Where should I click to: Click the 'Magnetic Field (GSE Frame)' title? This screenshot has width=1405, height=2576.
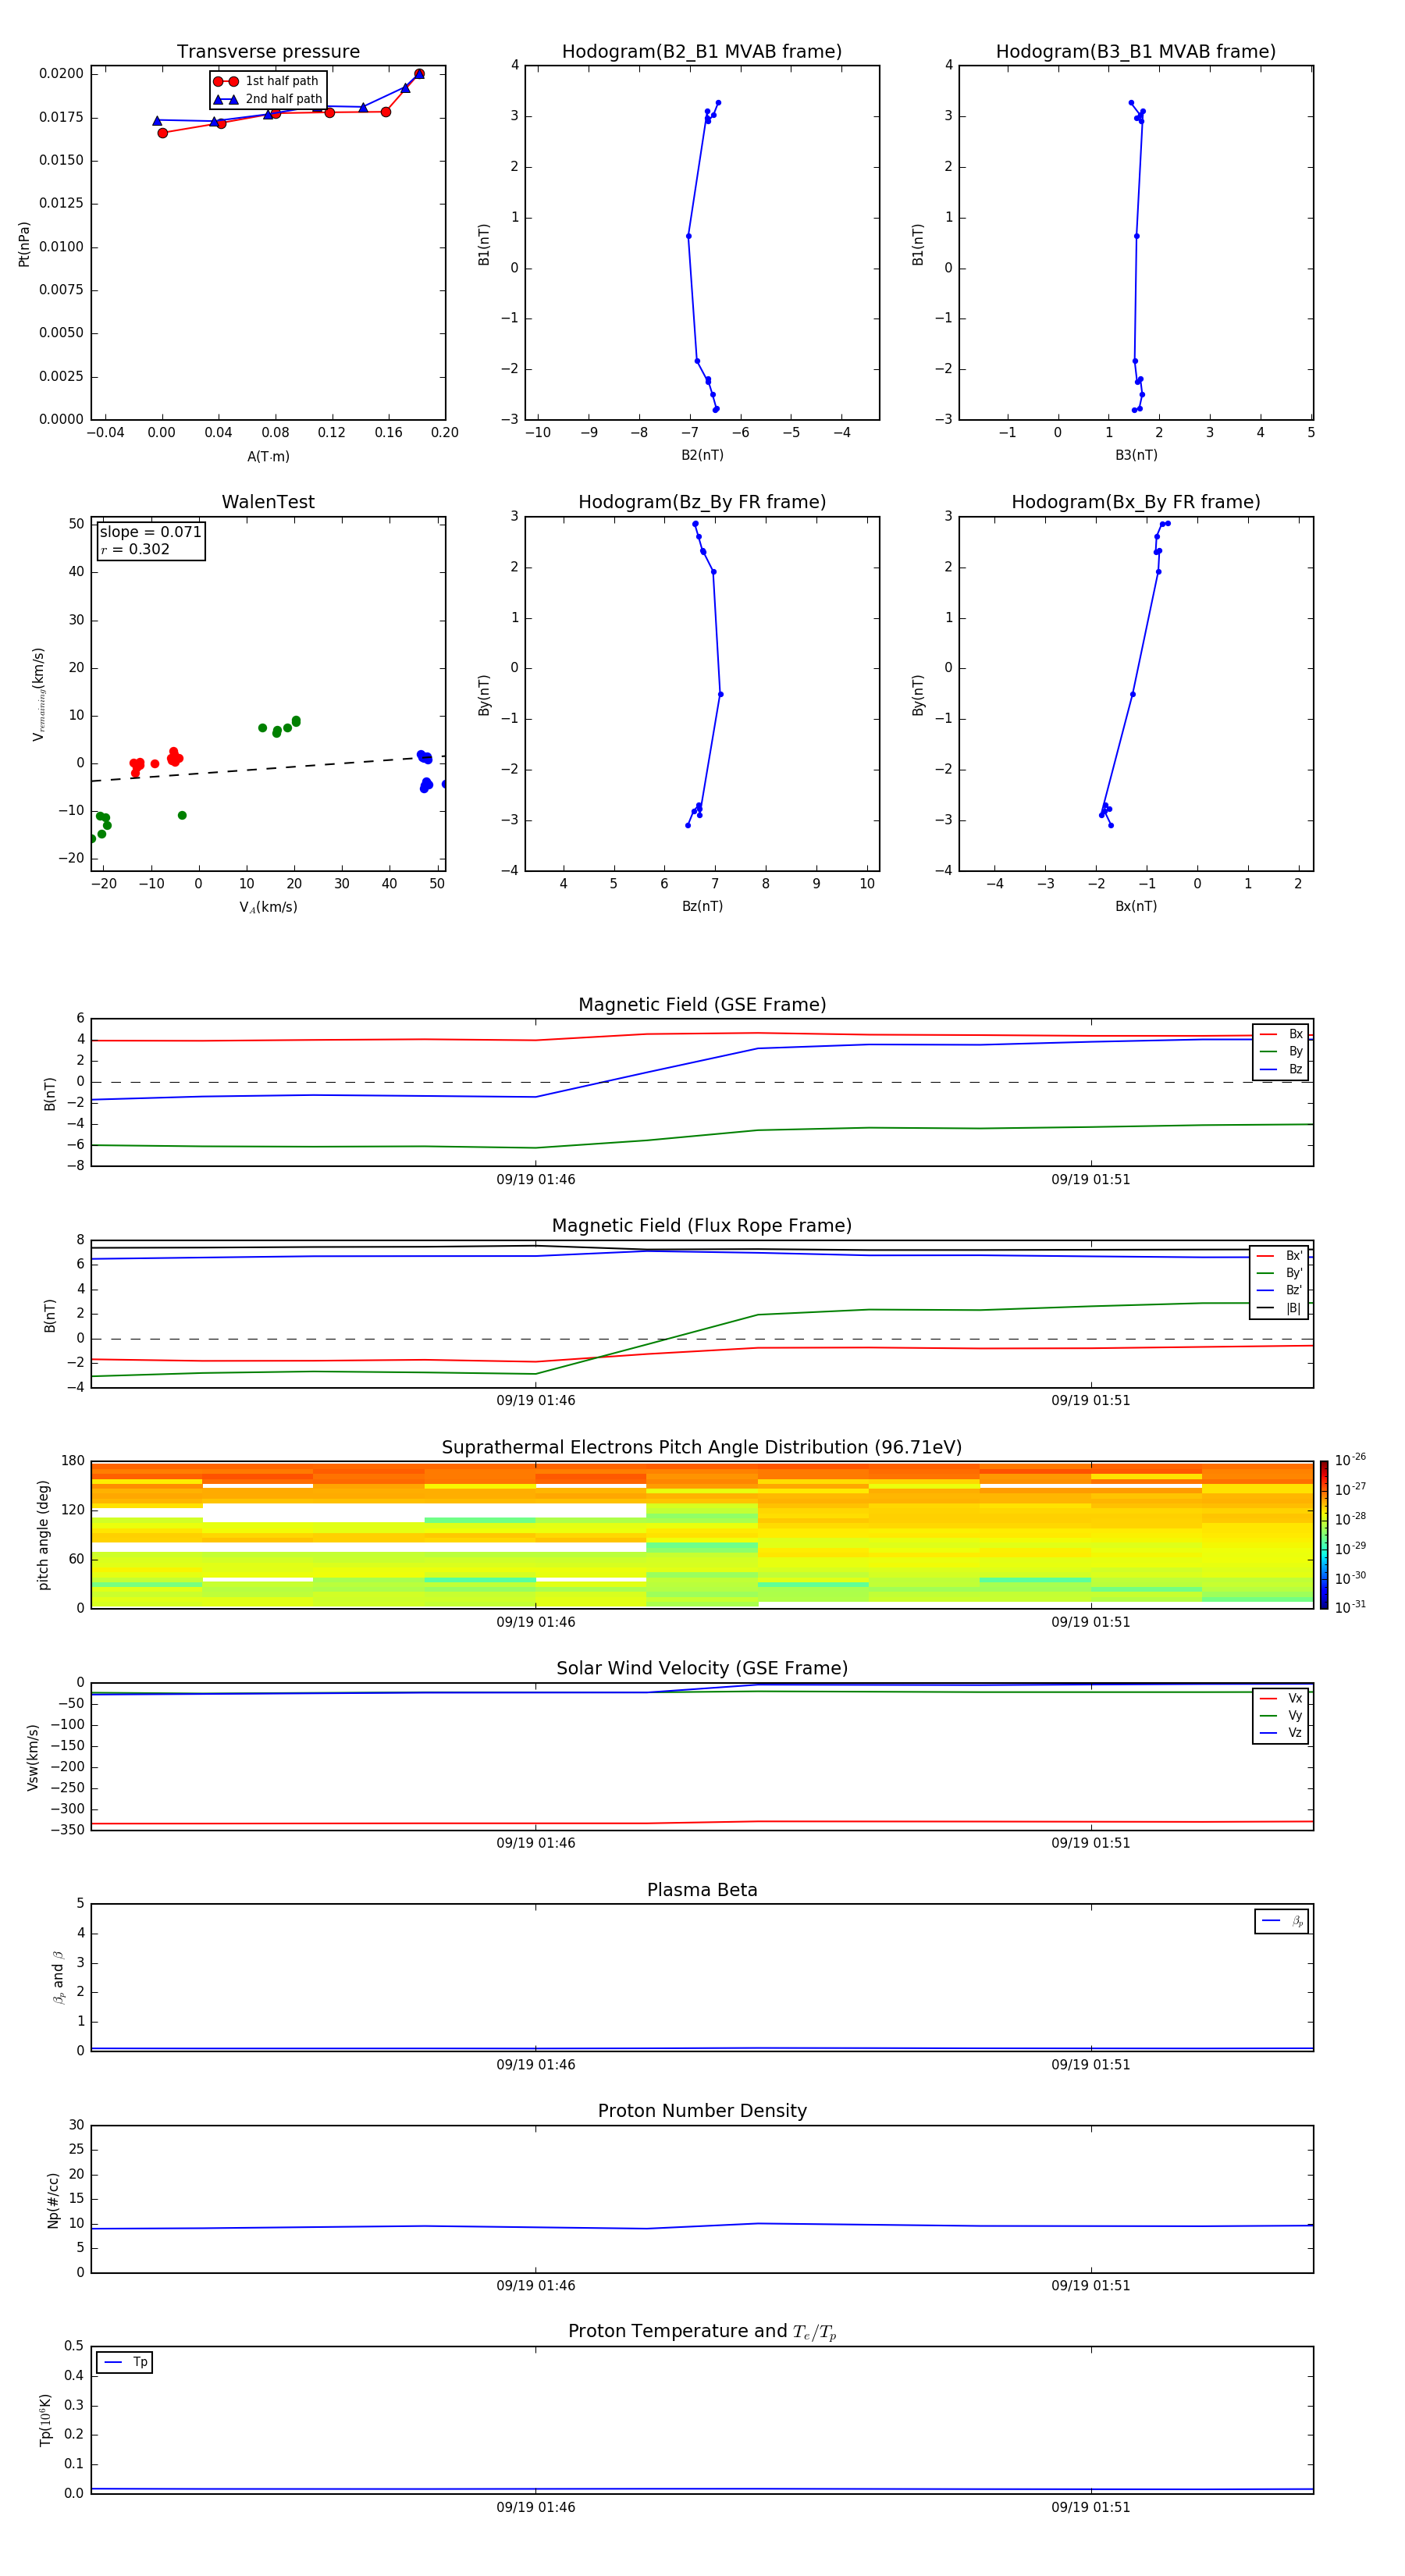(702, 1005)
